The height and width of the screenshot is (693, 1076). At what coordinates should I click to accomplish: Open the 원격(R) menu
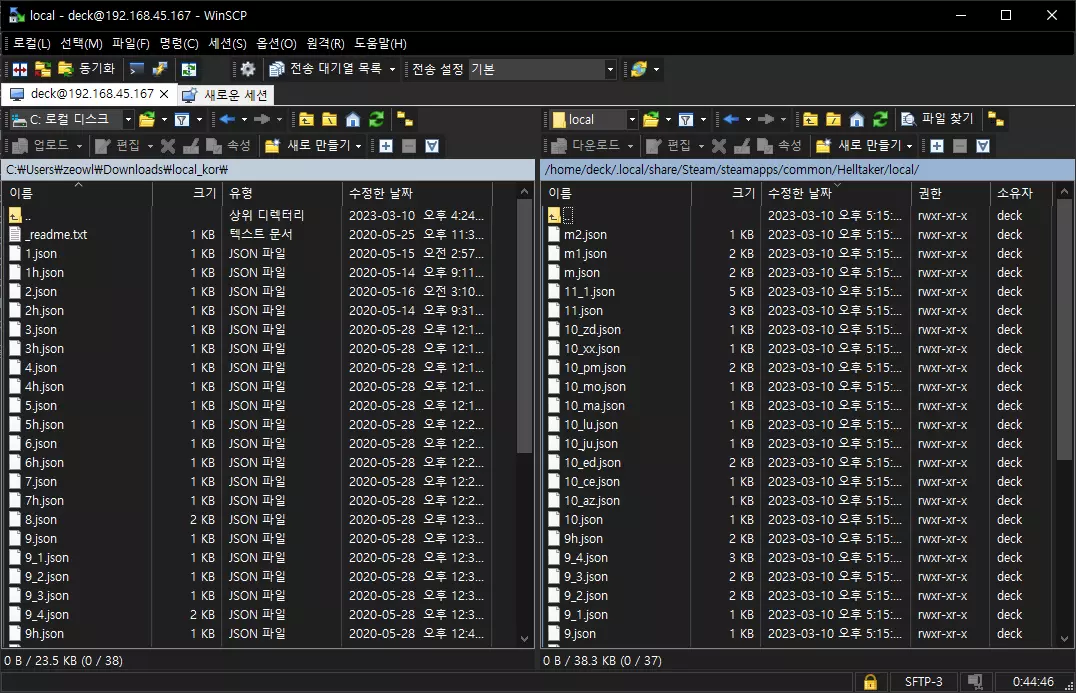pyautogui.click(x=325, y=43)
